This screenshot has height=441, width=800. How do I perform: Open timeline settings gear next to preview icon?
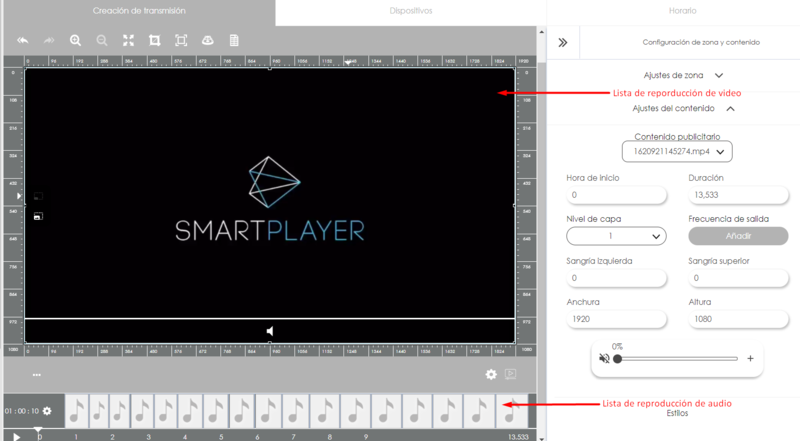tap(491, 374)
